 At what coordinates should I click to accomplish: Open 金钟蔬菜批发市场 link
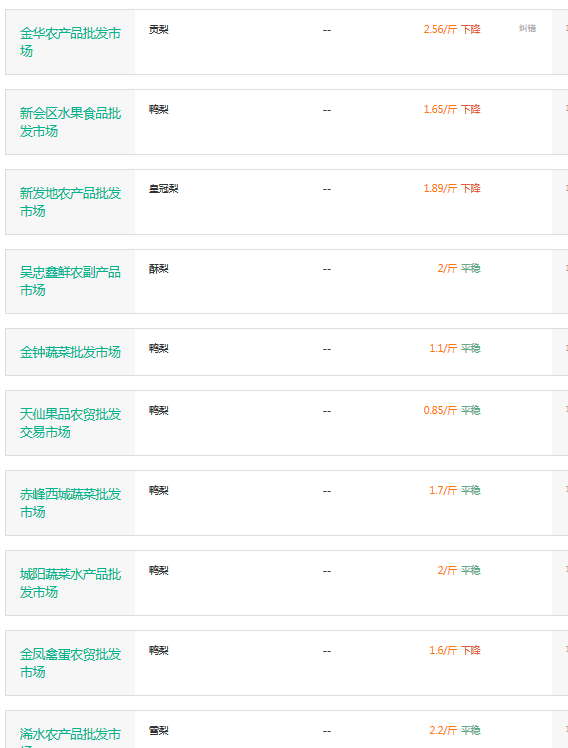pyautogui.click(x=70, y=352)
